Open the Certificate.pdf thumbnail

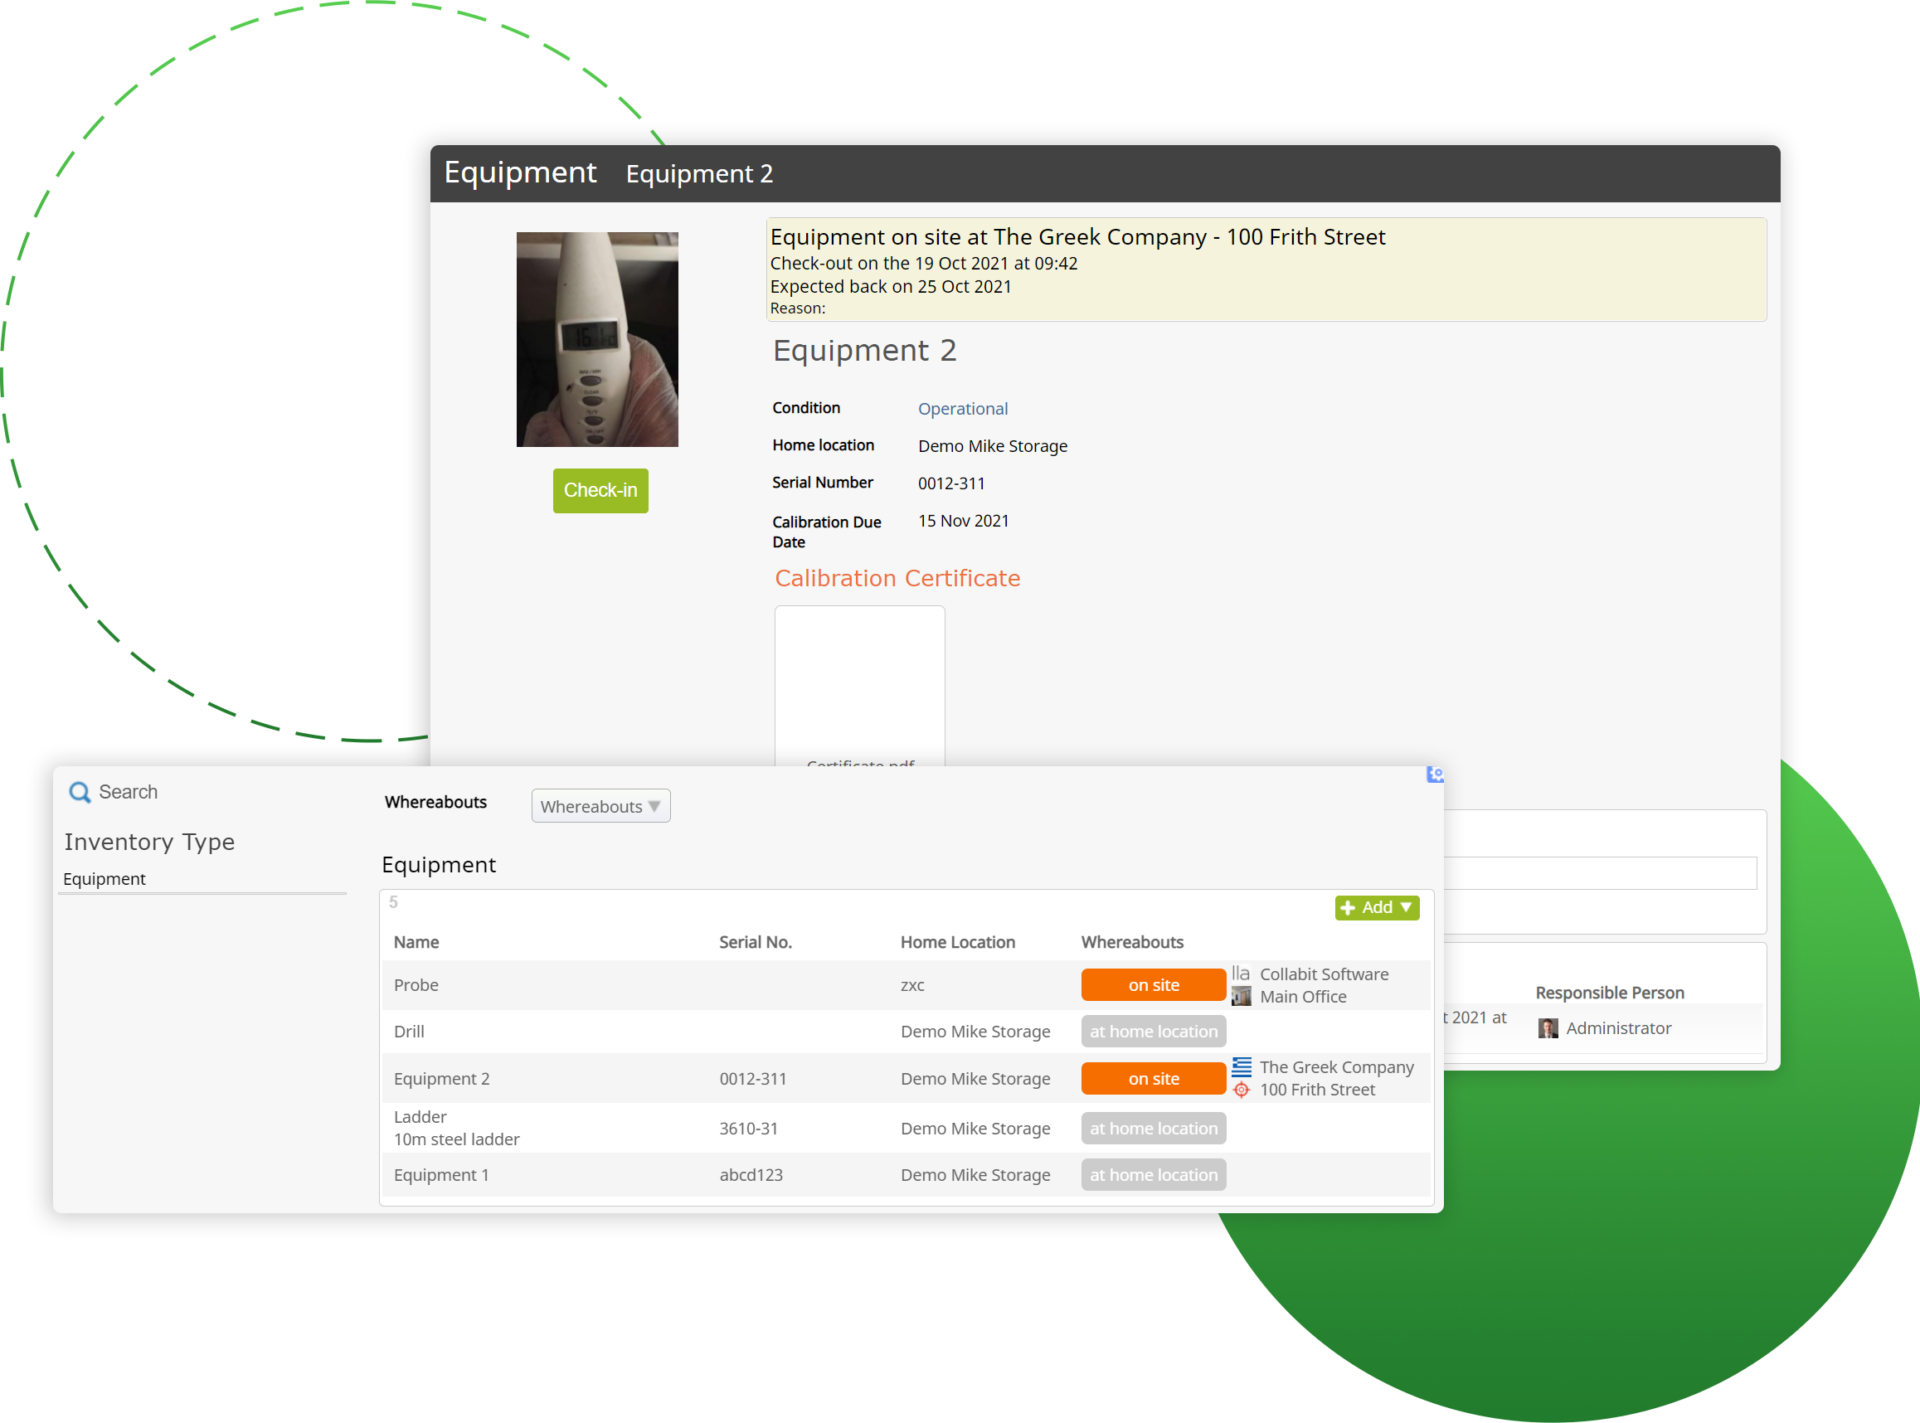pos(859,690)
